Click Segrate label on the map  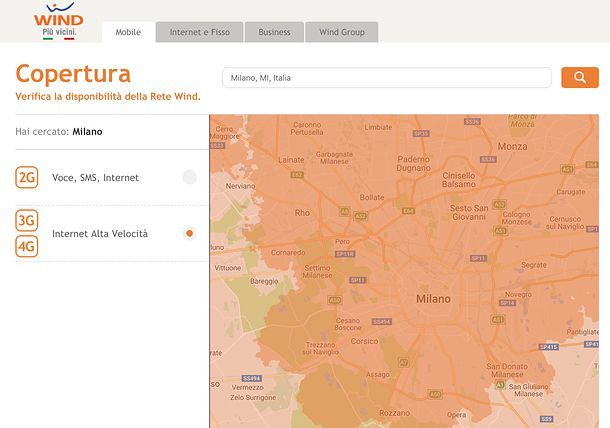click(534, 265)
